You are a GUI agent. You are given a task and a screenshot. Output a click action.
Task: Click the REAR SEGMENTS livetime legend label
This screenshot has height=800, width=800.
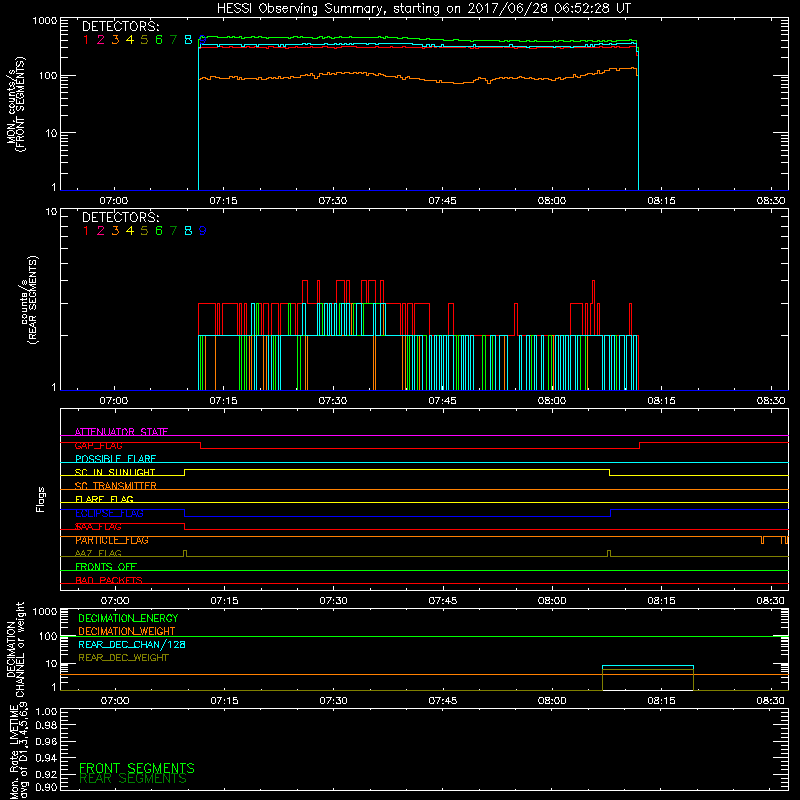pos(133,779)
